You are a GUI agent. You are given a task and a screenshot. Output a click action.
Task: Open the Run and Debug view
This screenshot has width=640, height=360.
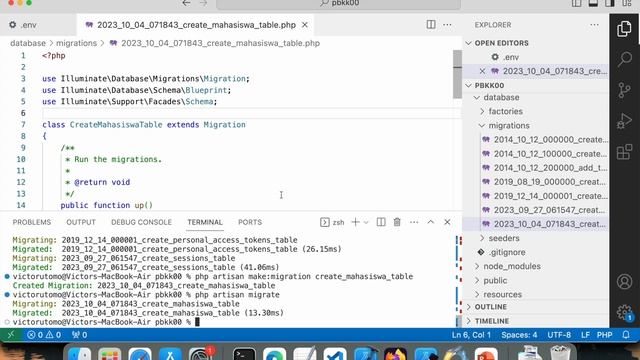click(x=624, y=121)
